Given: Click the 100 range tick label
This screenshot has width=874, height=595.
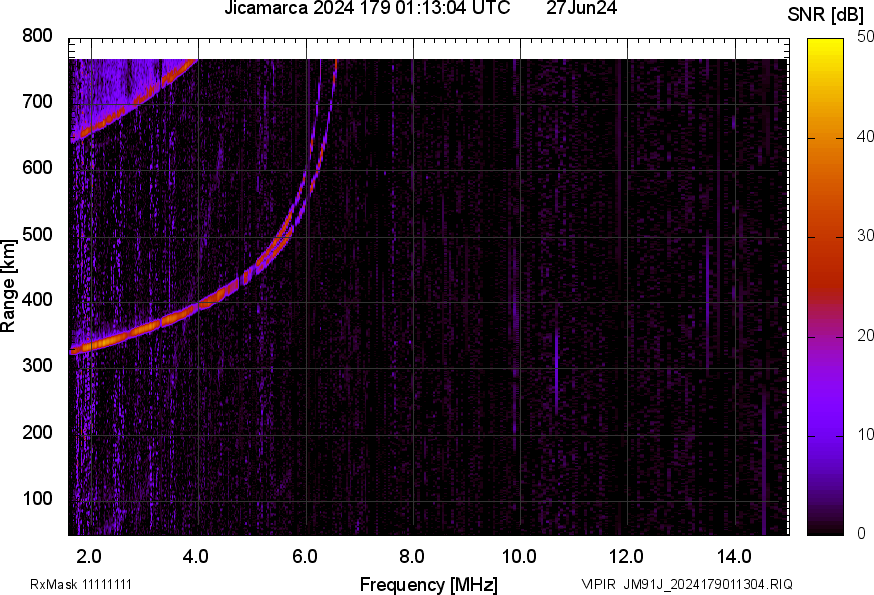Looking at the screenshot, I should tap(37, 499).
